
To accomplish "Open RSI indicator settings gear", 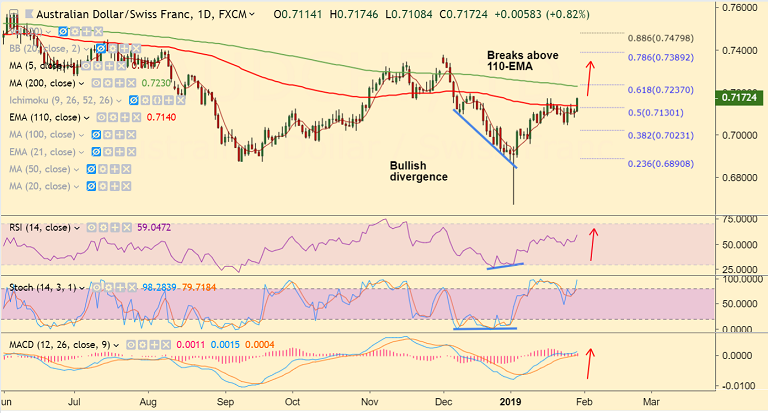I will coord(103,228).
